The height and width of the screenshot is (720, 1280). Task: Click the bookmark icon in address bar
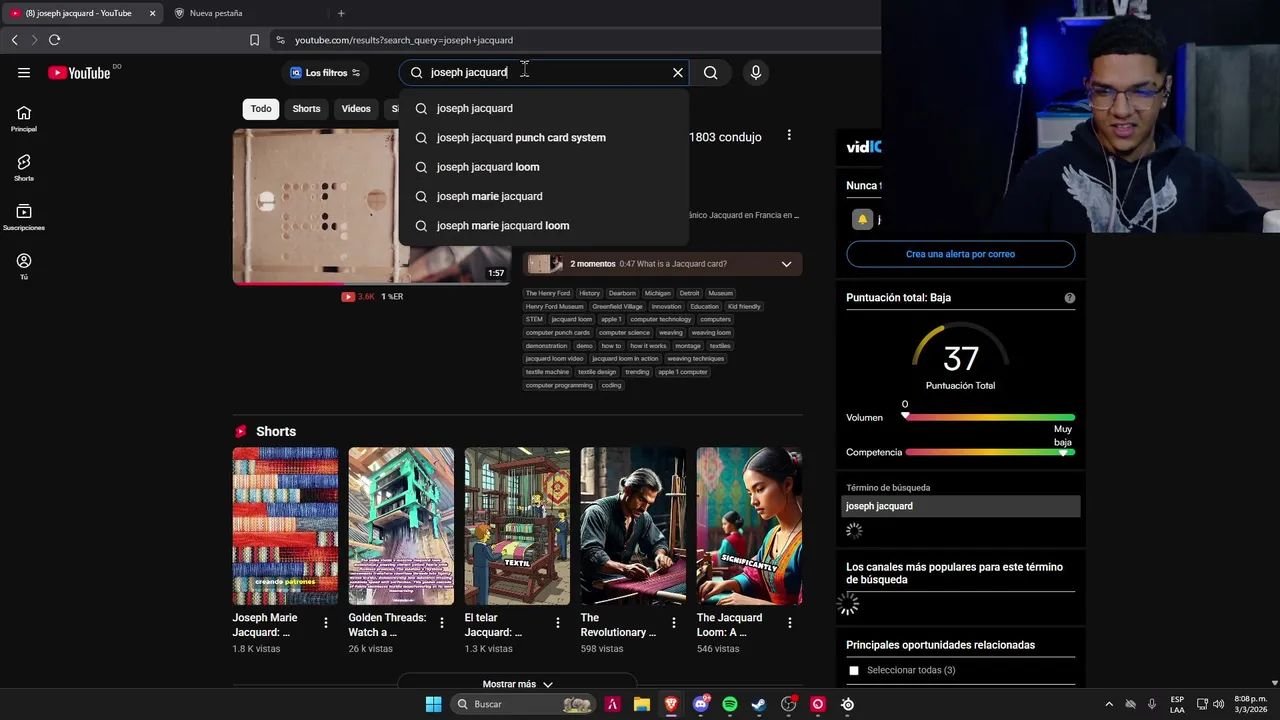tap(254, 40)
